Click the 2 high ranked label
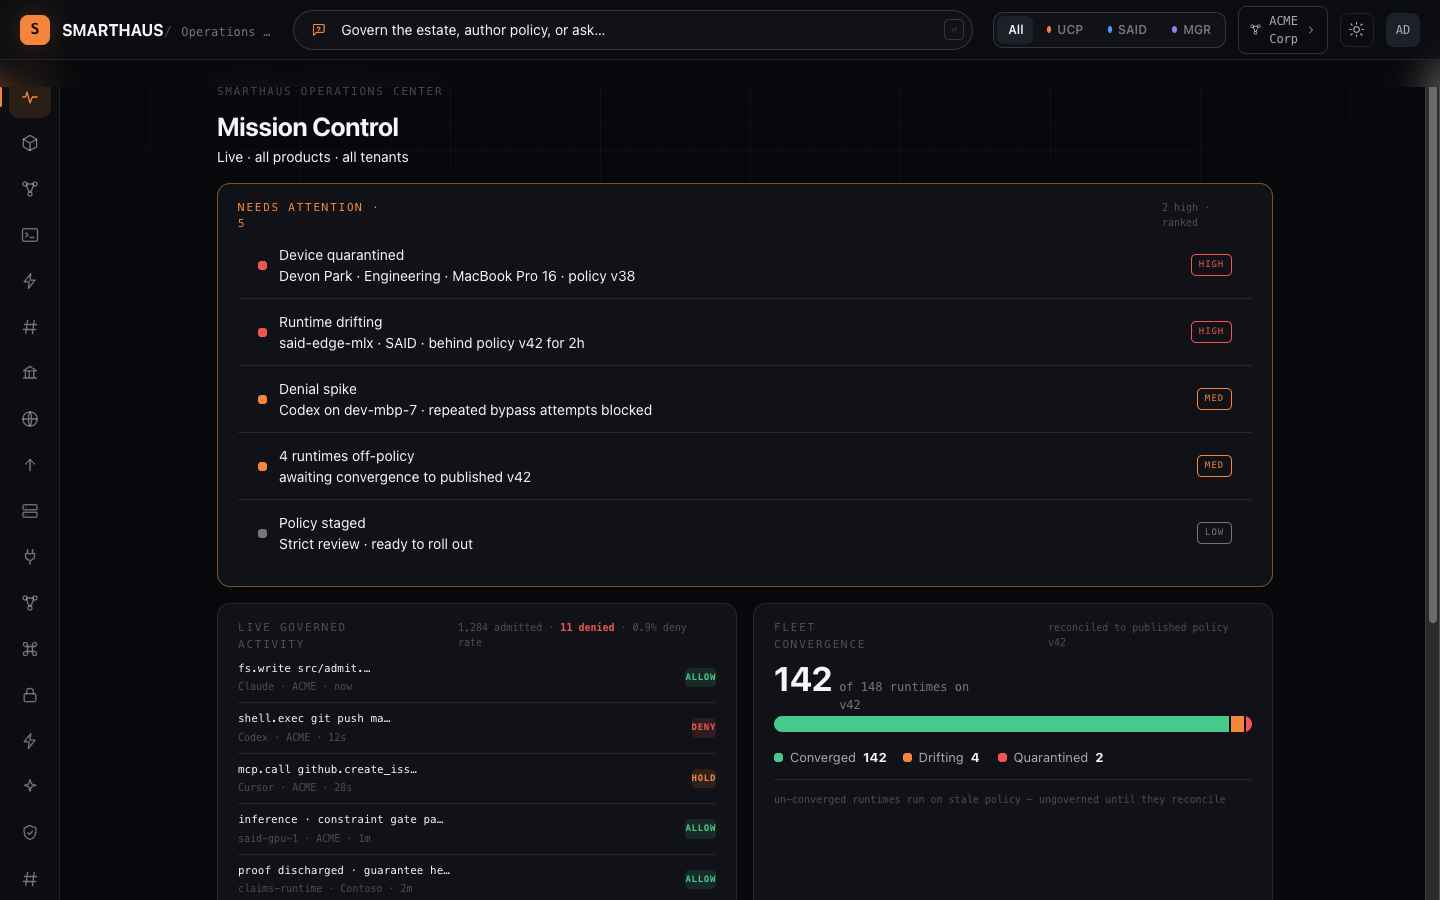 coord(1186,215)
